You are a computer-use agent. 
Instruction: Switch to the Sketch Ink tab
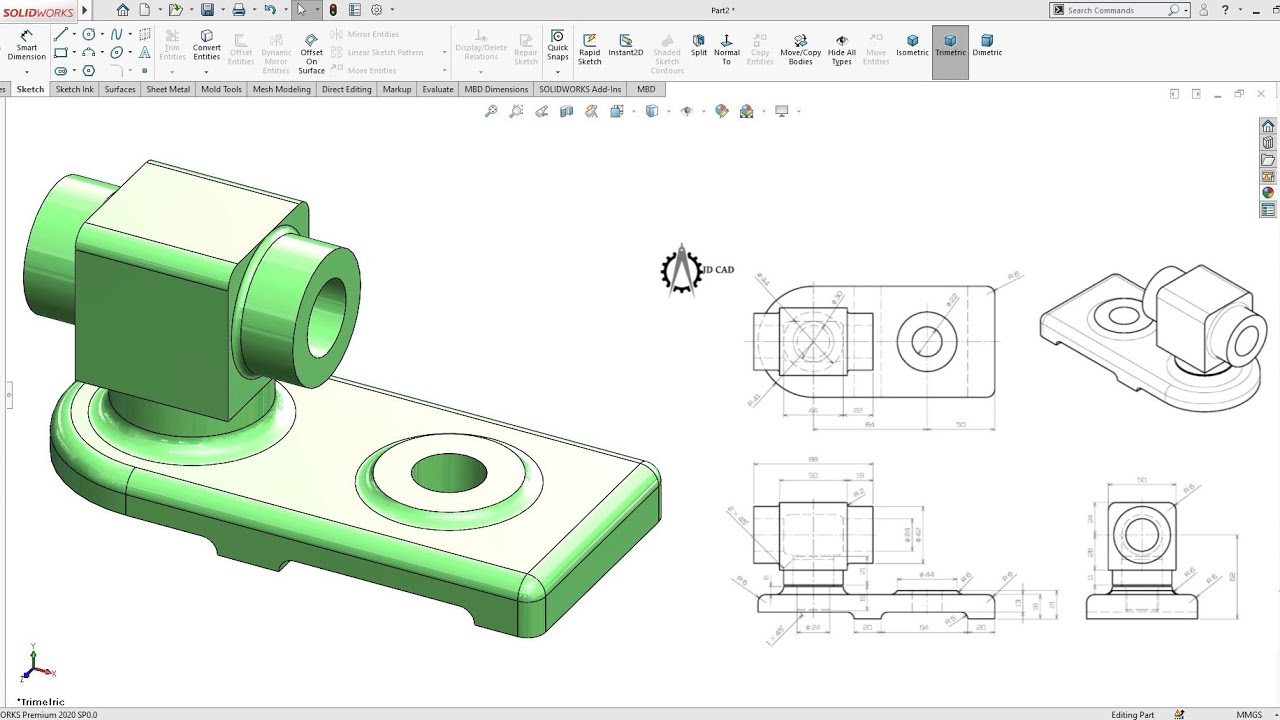coord(74,89)
